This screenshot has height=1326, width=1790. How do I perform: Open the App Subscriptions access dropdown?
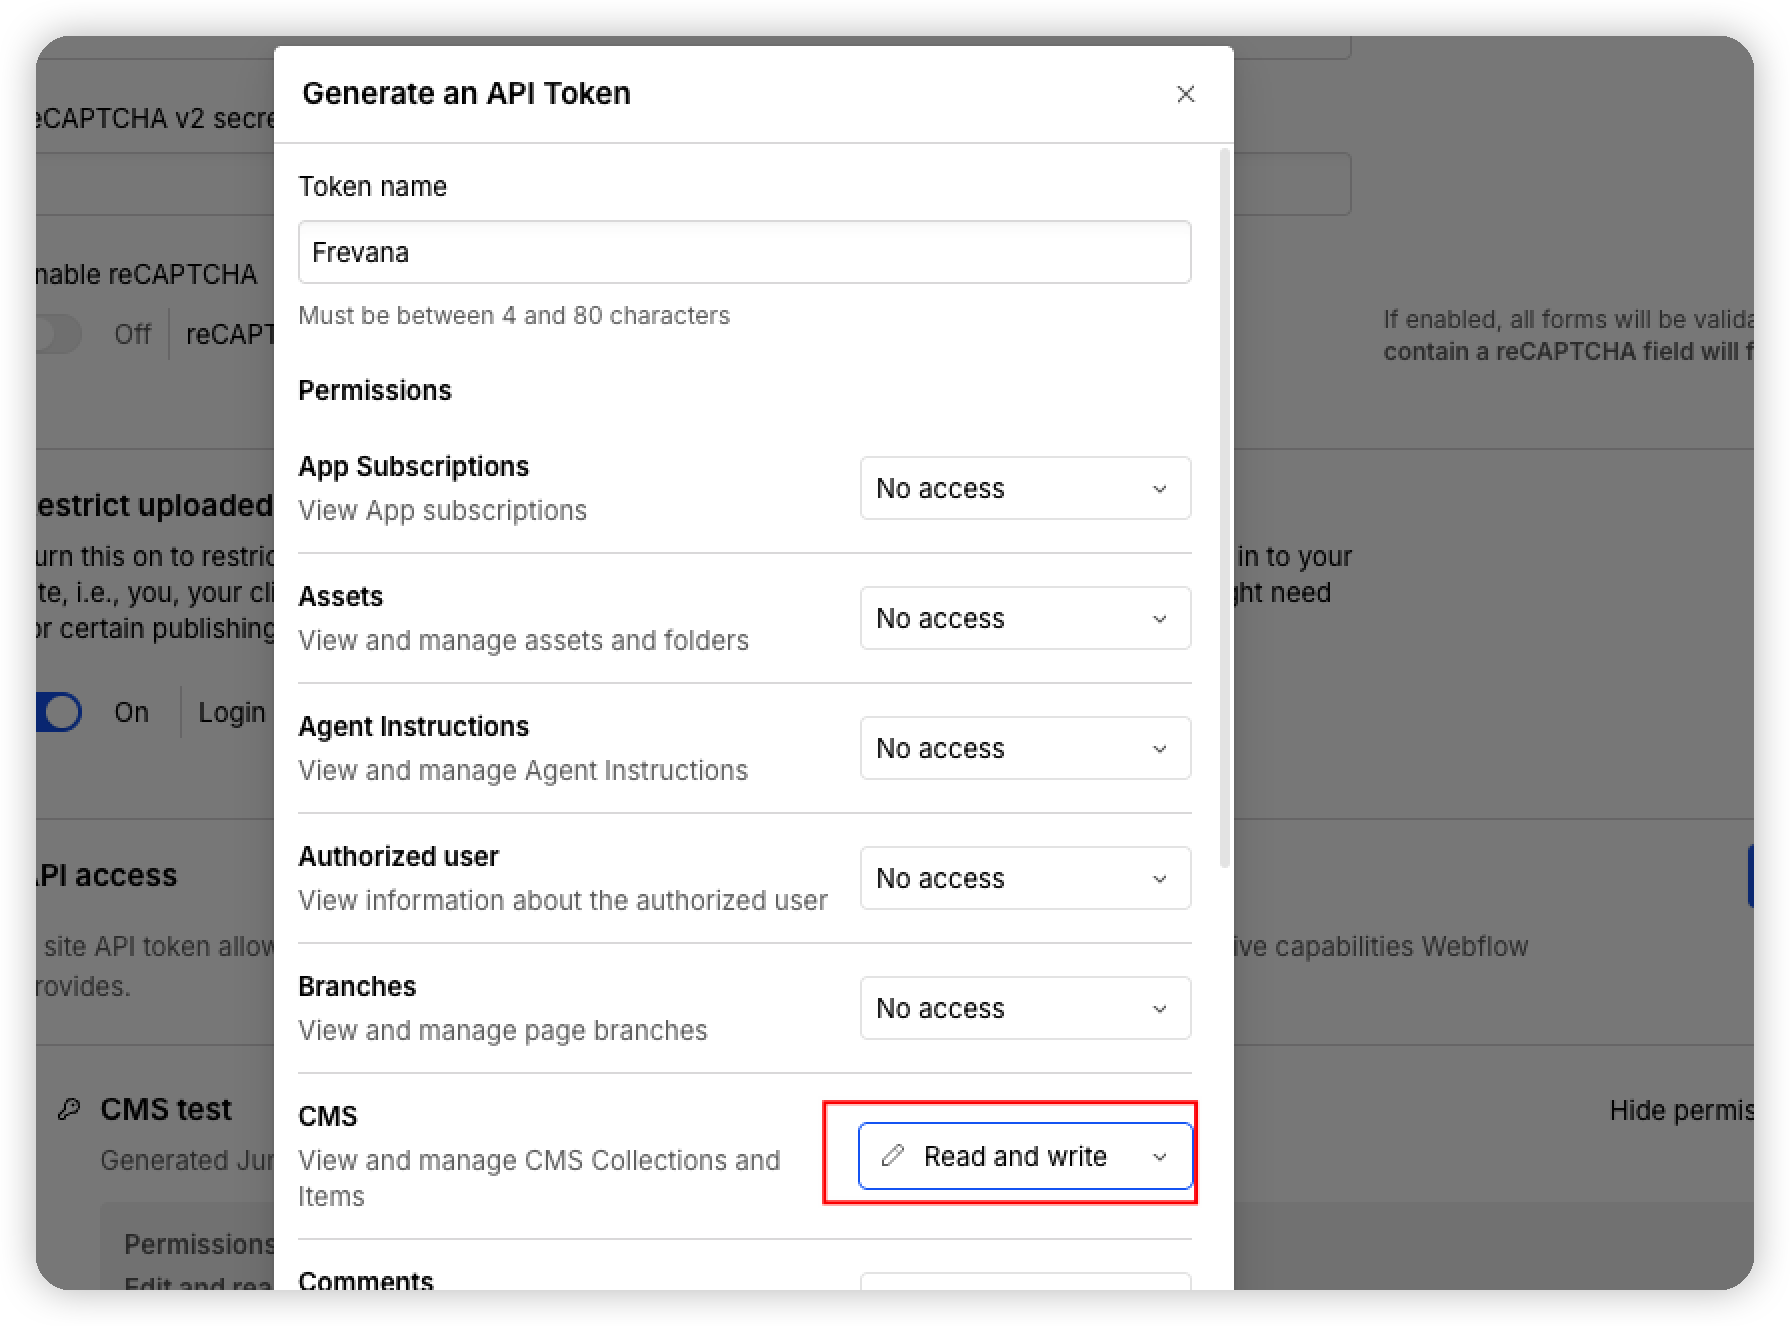[x=1025, y=488]
